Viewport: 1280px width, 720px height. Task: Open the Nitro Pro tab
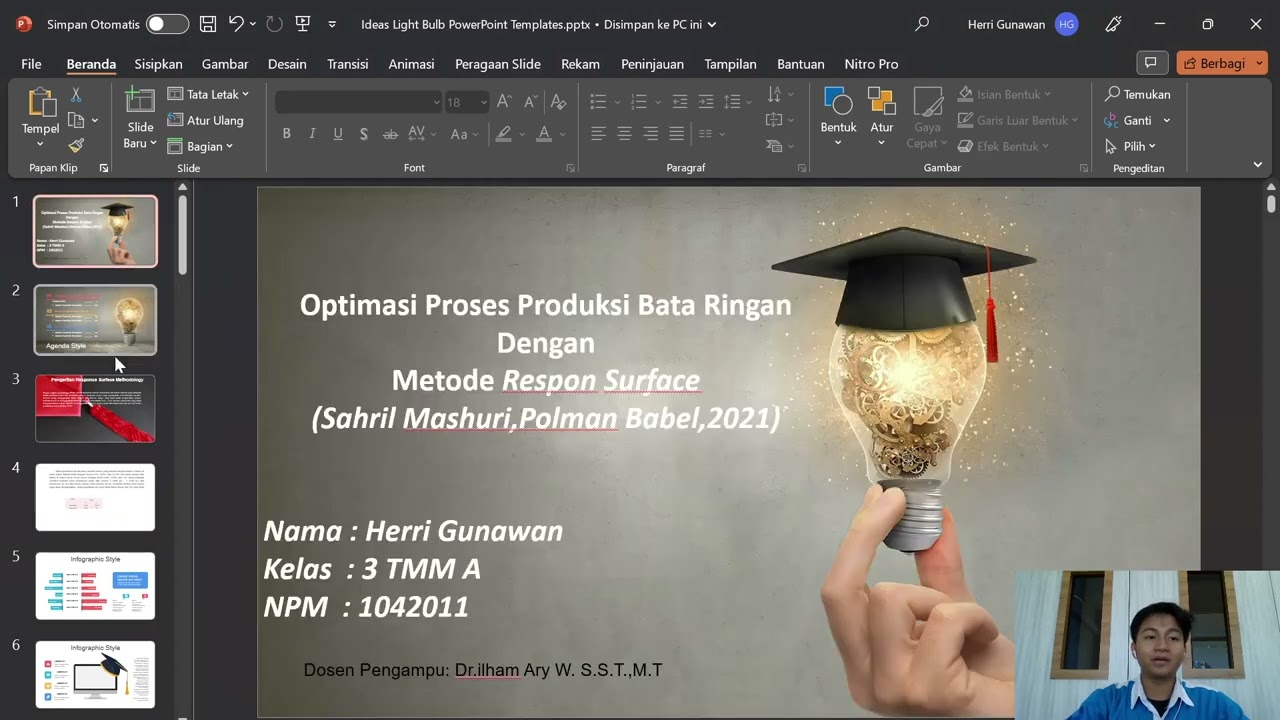click(x=871, y=64)
